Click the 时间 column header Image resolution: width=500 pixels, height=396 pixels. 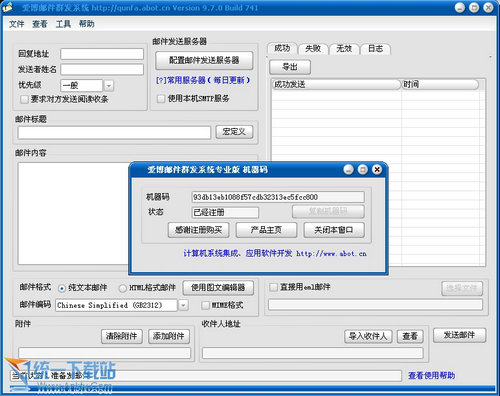(440, 84)
